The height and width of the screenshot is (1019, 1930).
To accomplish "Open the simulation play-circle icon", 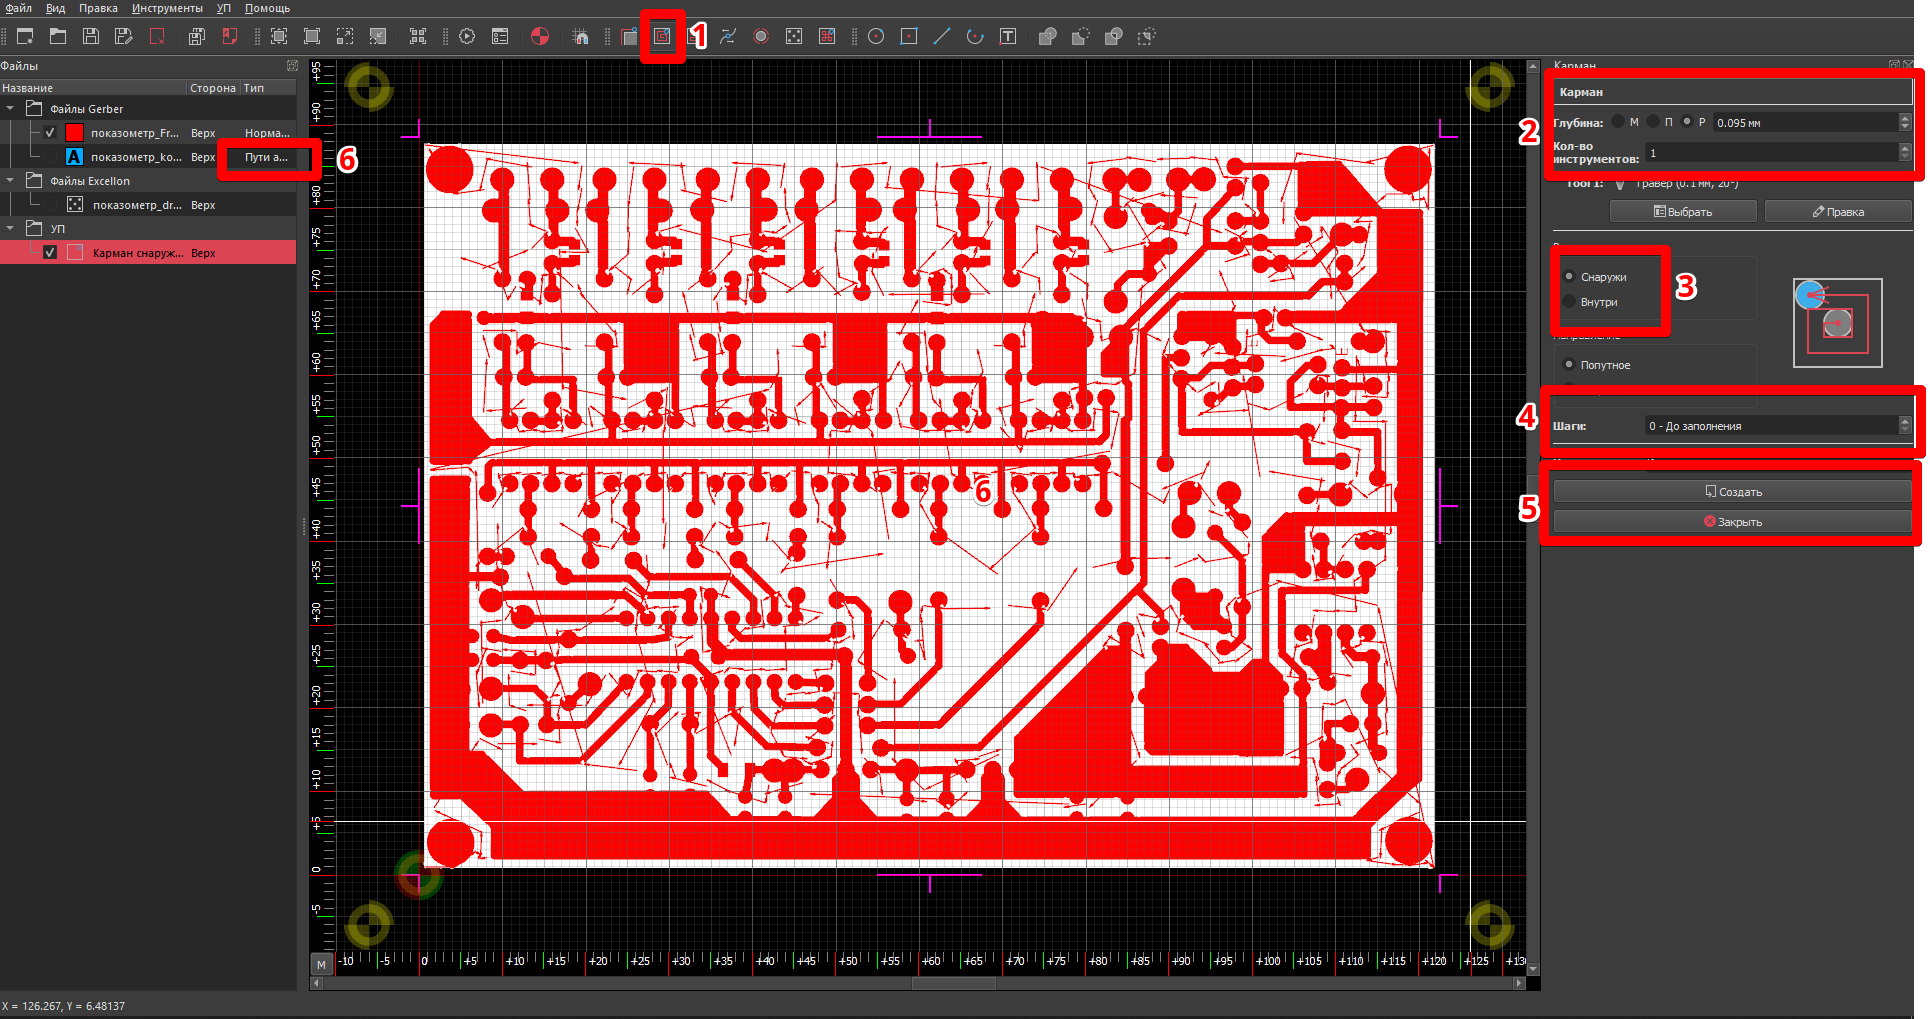I will (467, 36).
